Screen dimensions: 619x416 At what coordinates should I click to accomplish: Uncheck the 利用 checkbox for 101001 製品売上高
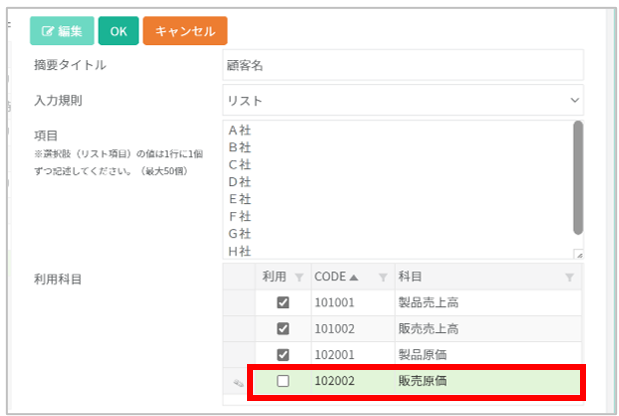[x=283, y=303]
